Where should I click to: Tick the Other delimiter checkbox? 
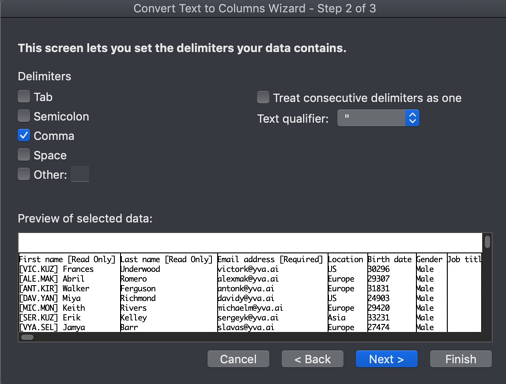coord(24,174)
